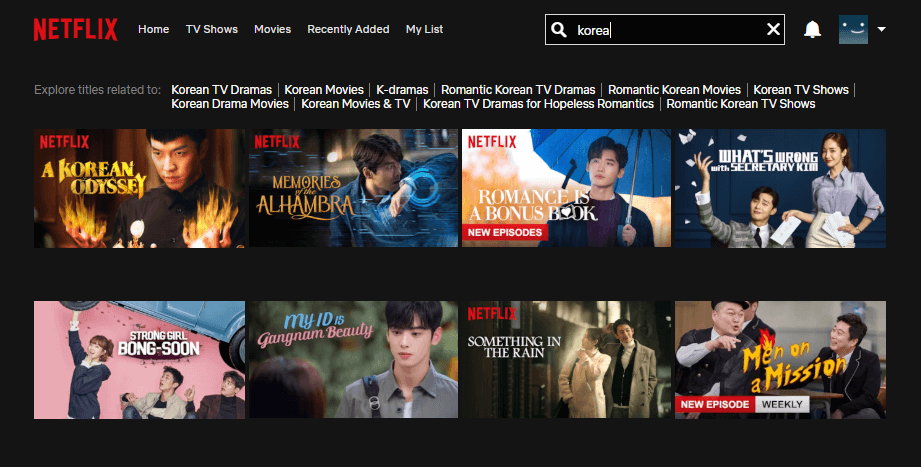Follow the Korean TV Dramas link
Viewport: 921px width, 467px height.
(221, 90)
